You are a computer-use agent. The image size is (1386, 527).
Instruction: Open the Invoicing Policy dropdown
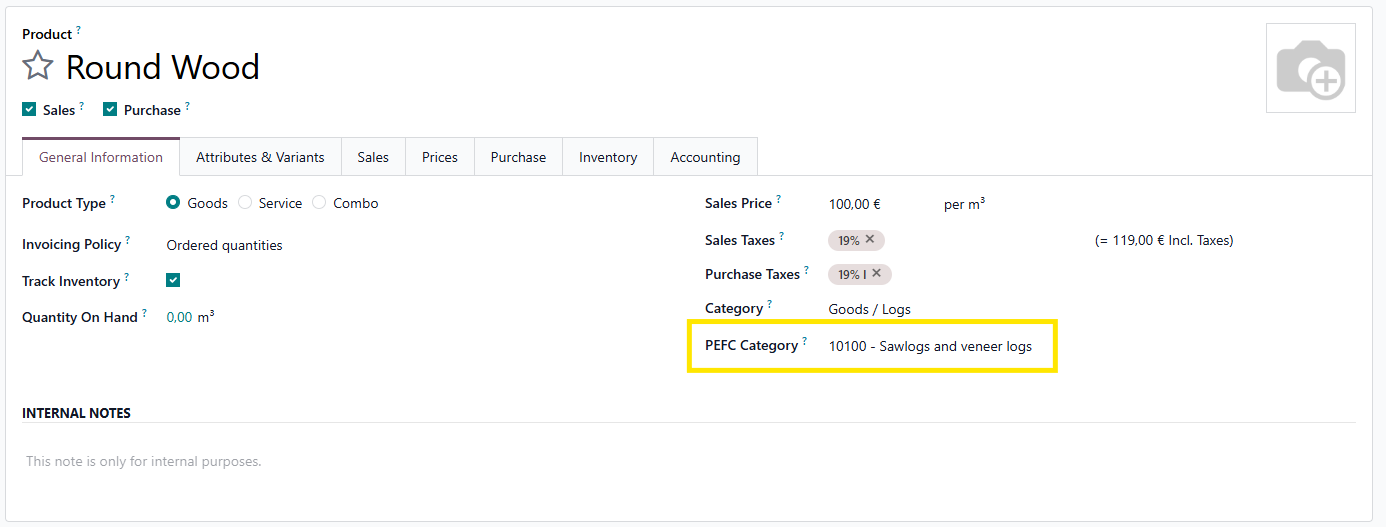225,245
